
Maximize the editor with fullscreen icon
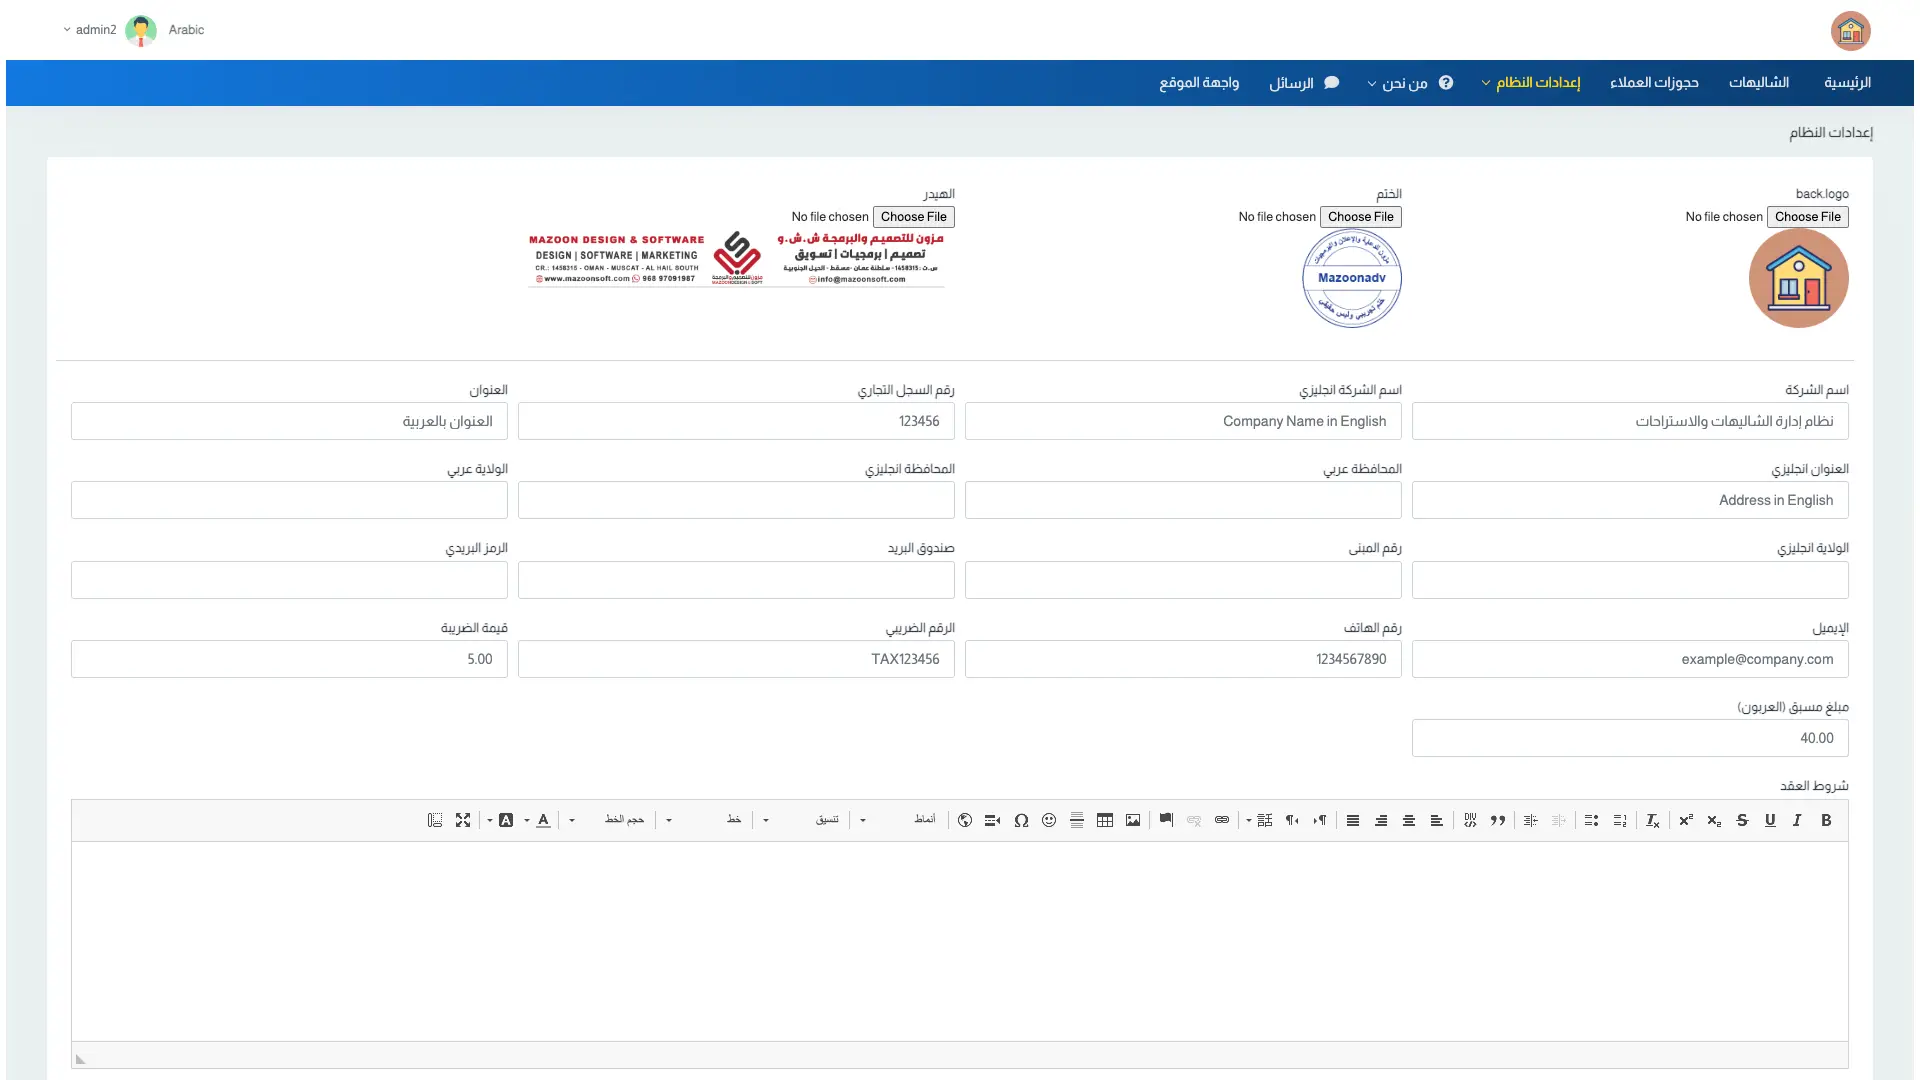click(463, 820)
